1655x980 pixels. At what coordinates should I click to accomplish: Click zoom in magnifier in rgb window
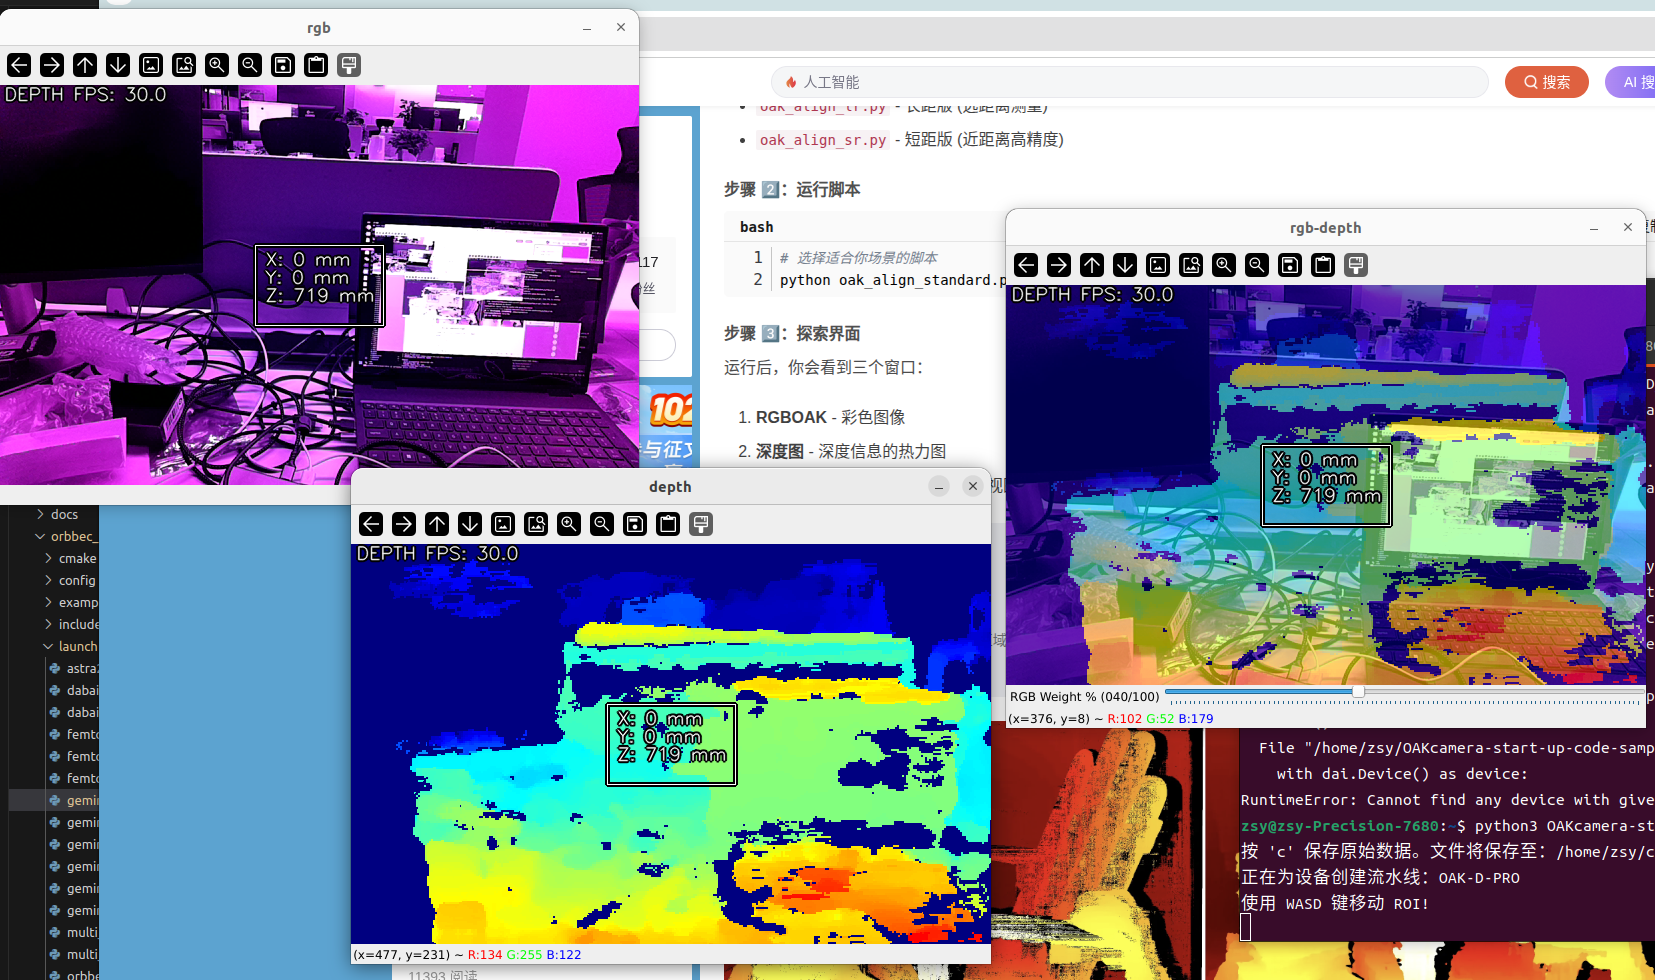click(x=217, y=65)
